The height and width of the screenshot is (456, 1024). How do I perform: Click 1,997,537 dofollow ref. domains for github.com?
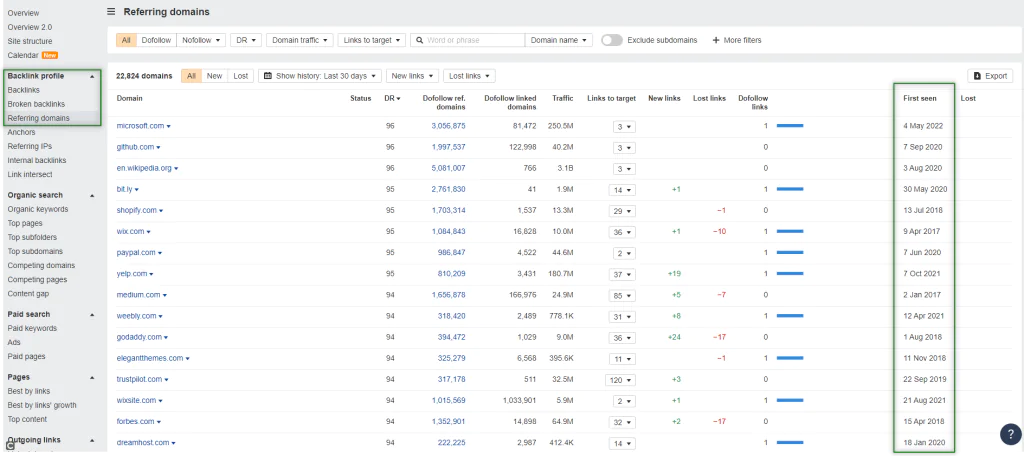448,147
